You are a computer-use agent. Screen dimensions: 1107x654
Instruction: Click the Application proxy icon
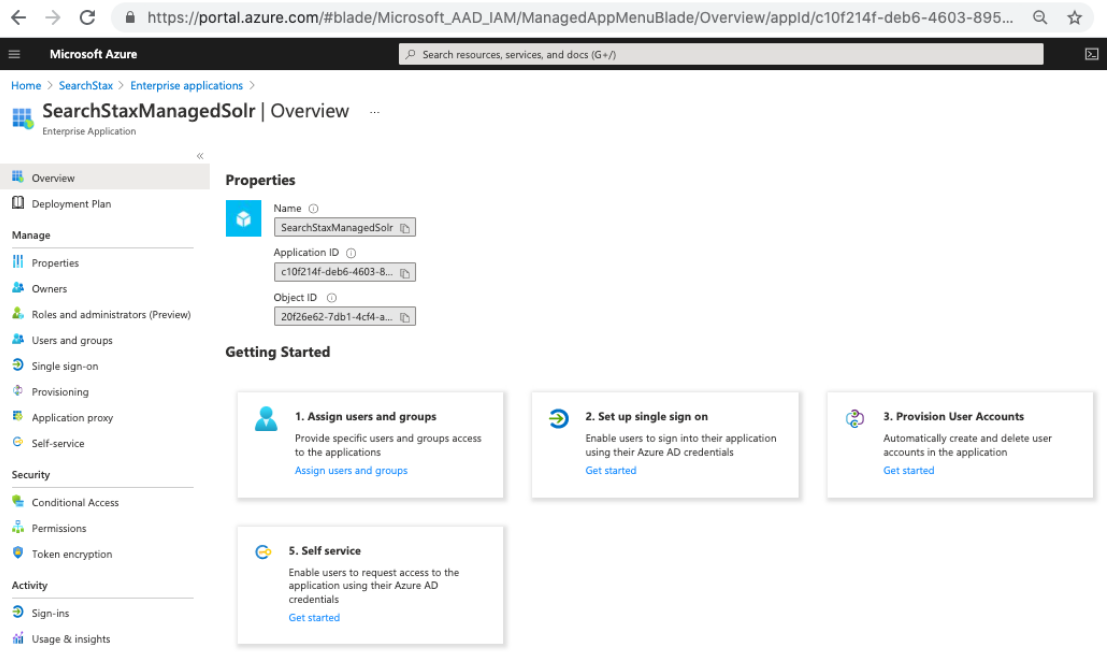(x=18, y=416)
